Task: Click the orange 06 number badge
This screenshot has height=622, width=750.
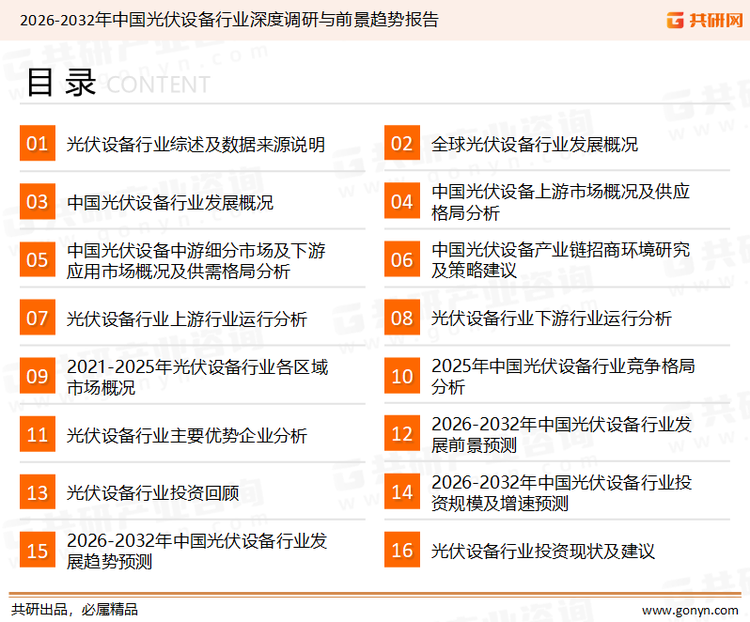Action: point(402,259)
